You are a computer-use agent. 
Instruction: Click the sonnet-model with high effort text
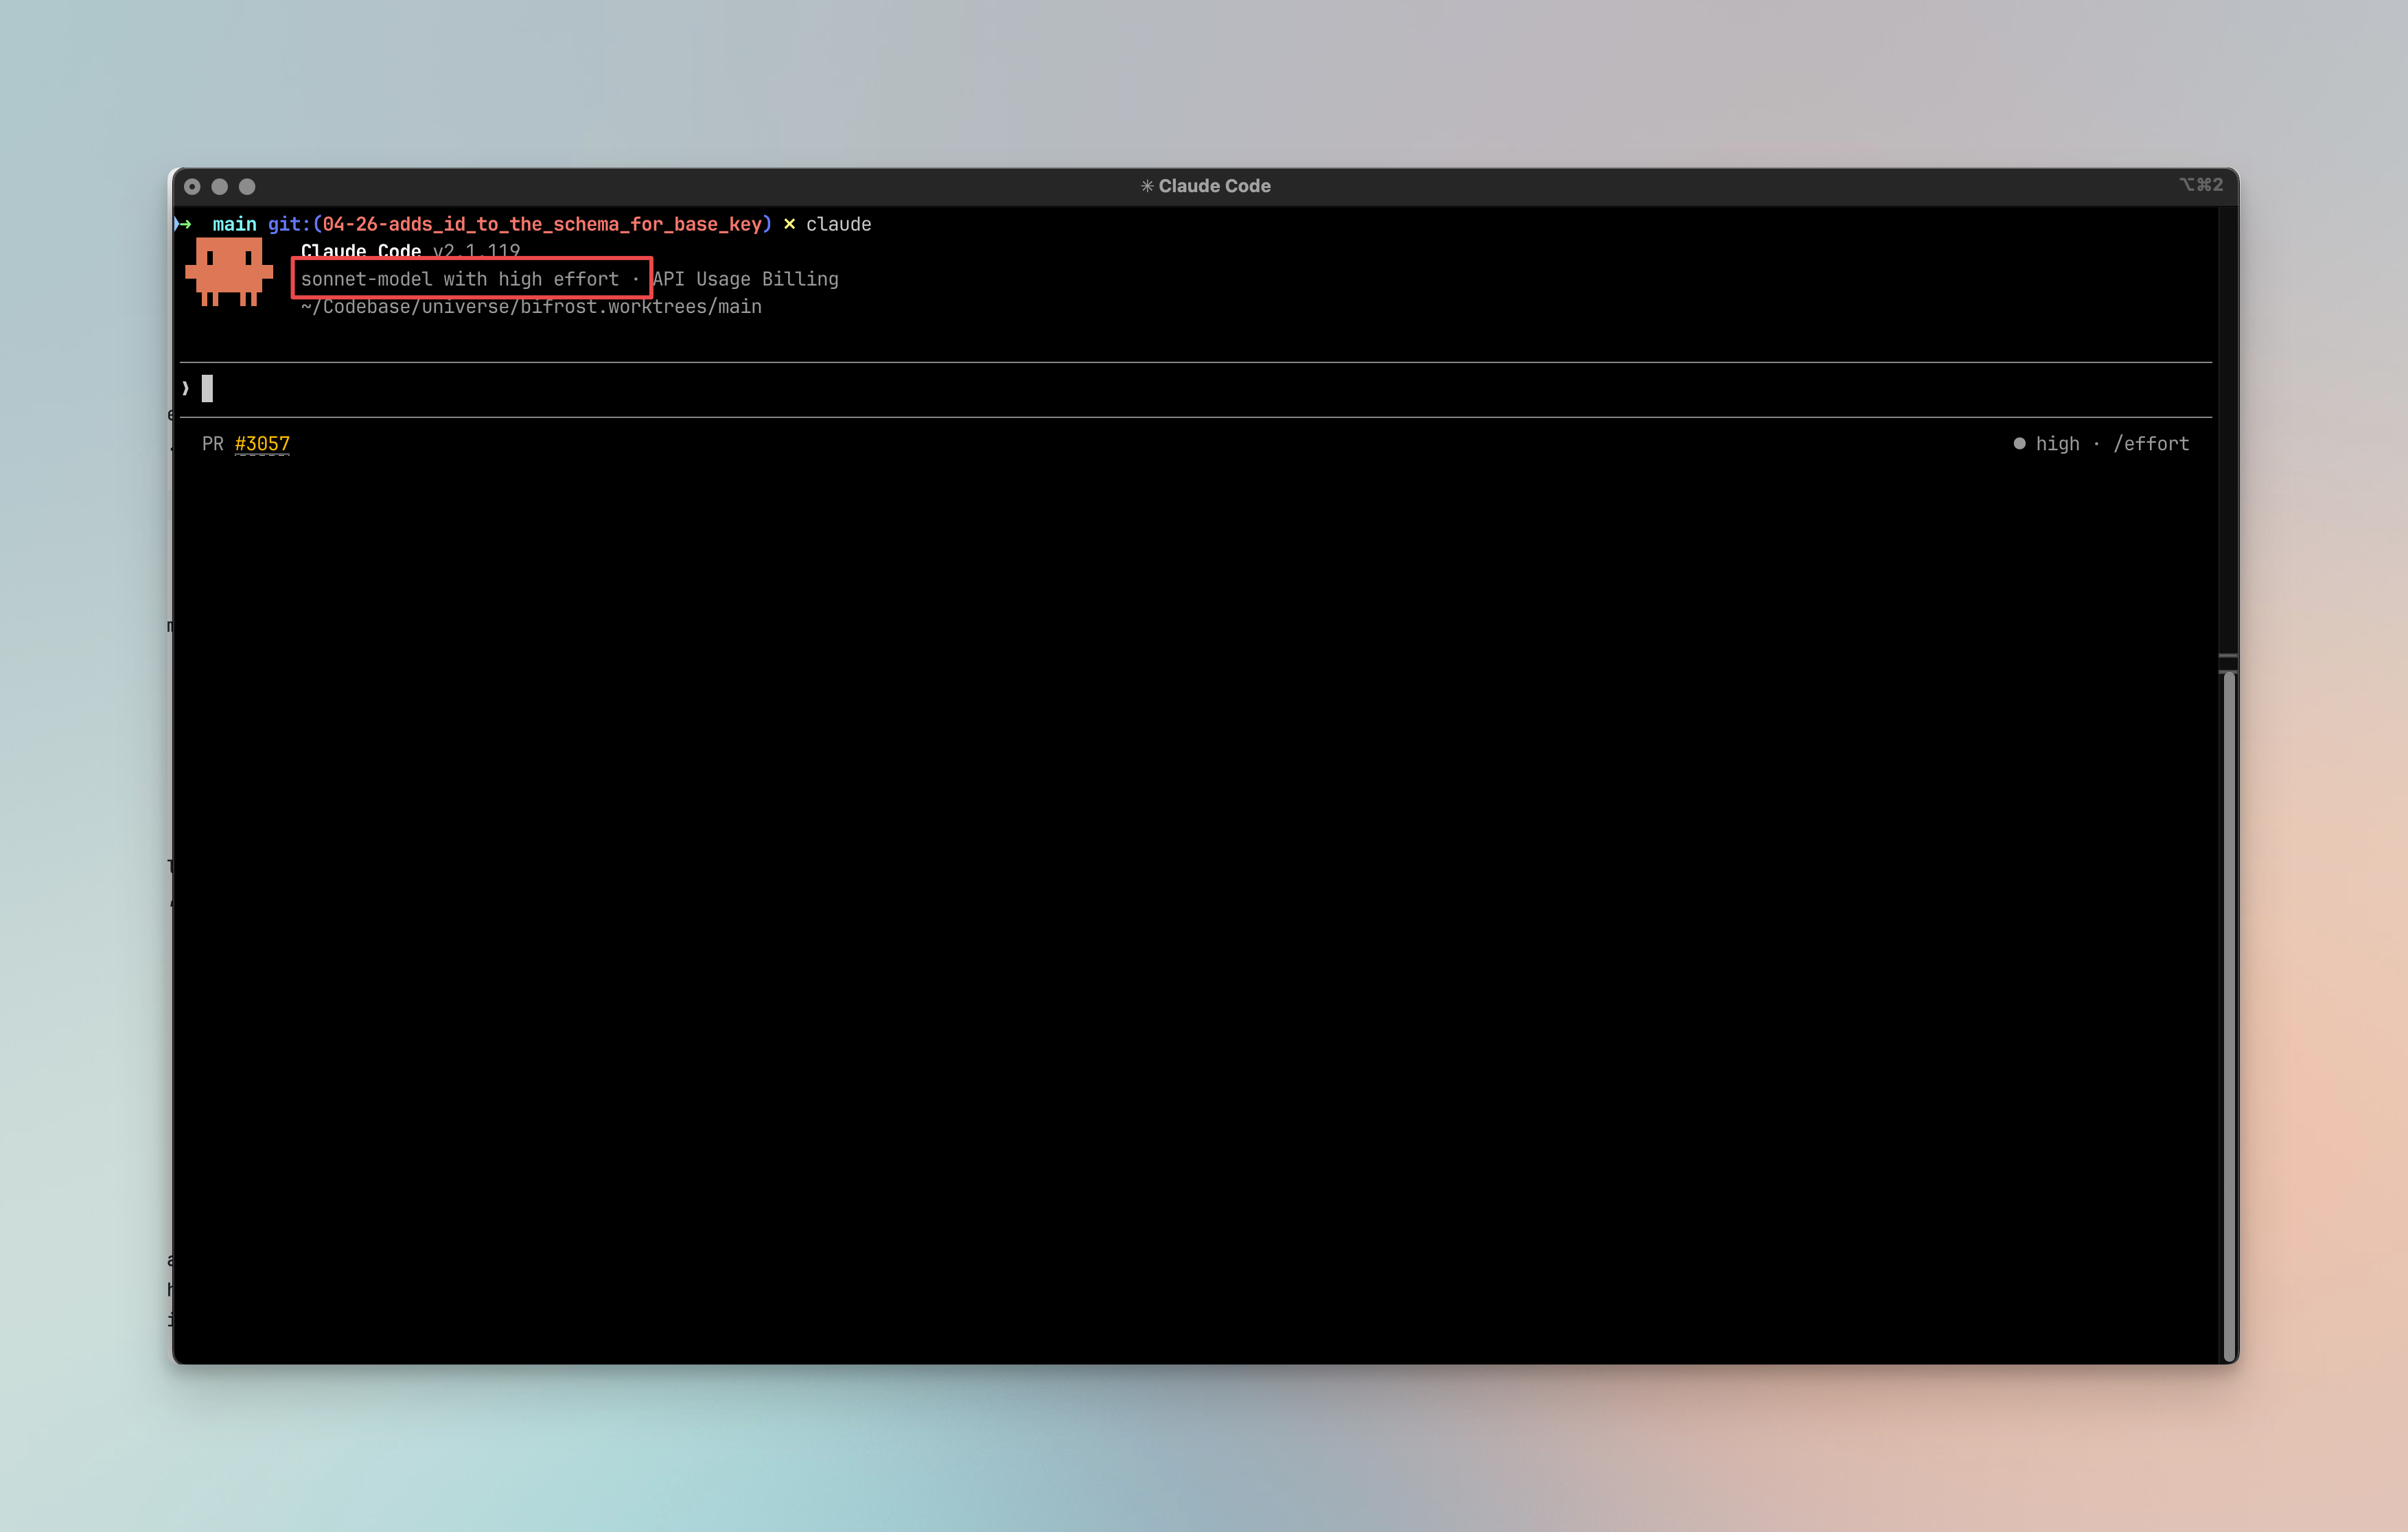(460, 279)
